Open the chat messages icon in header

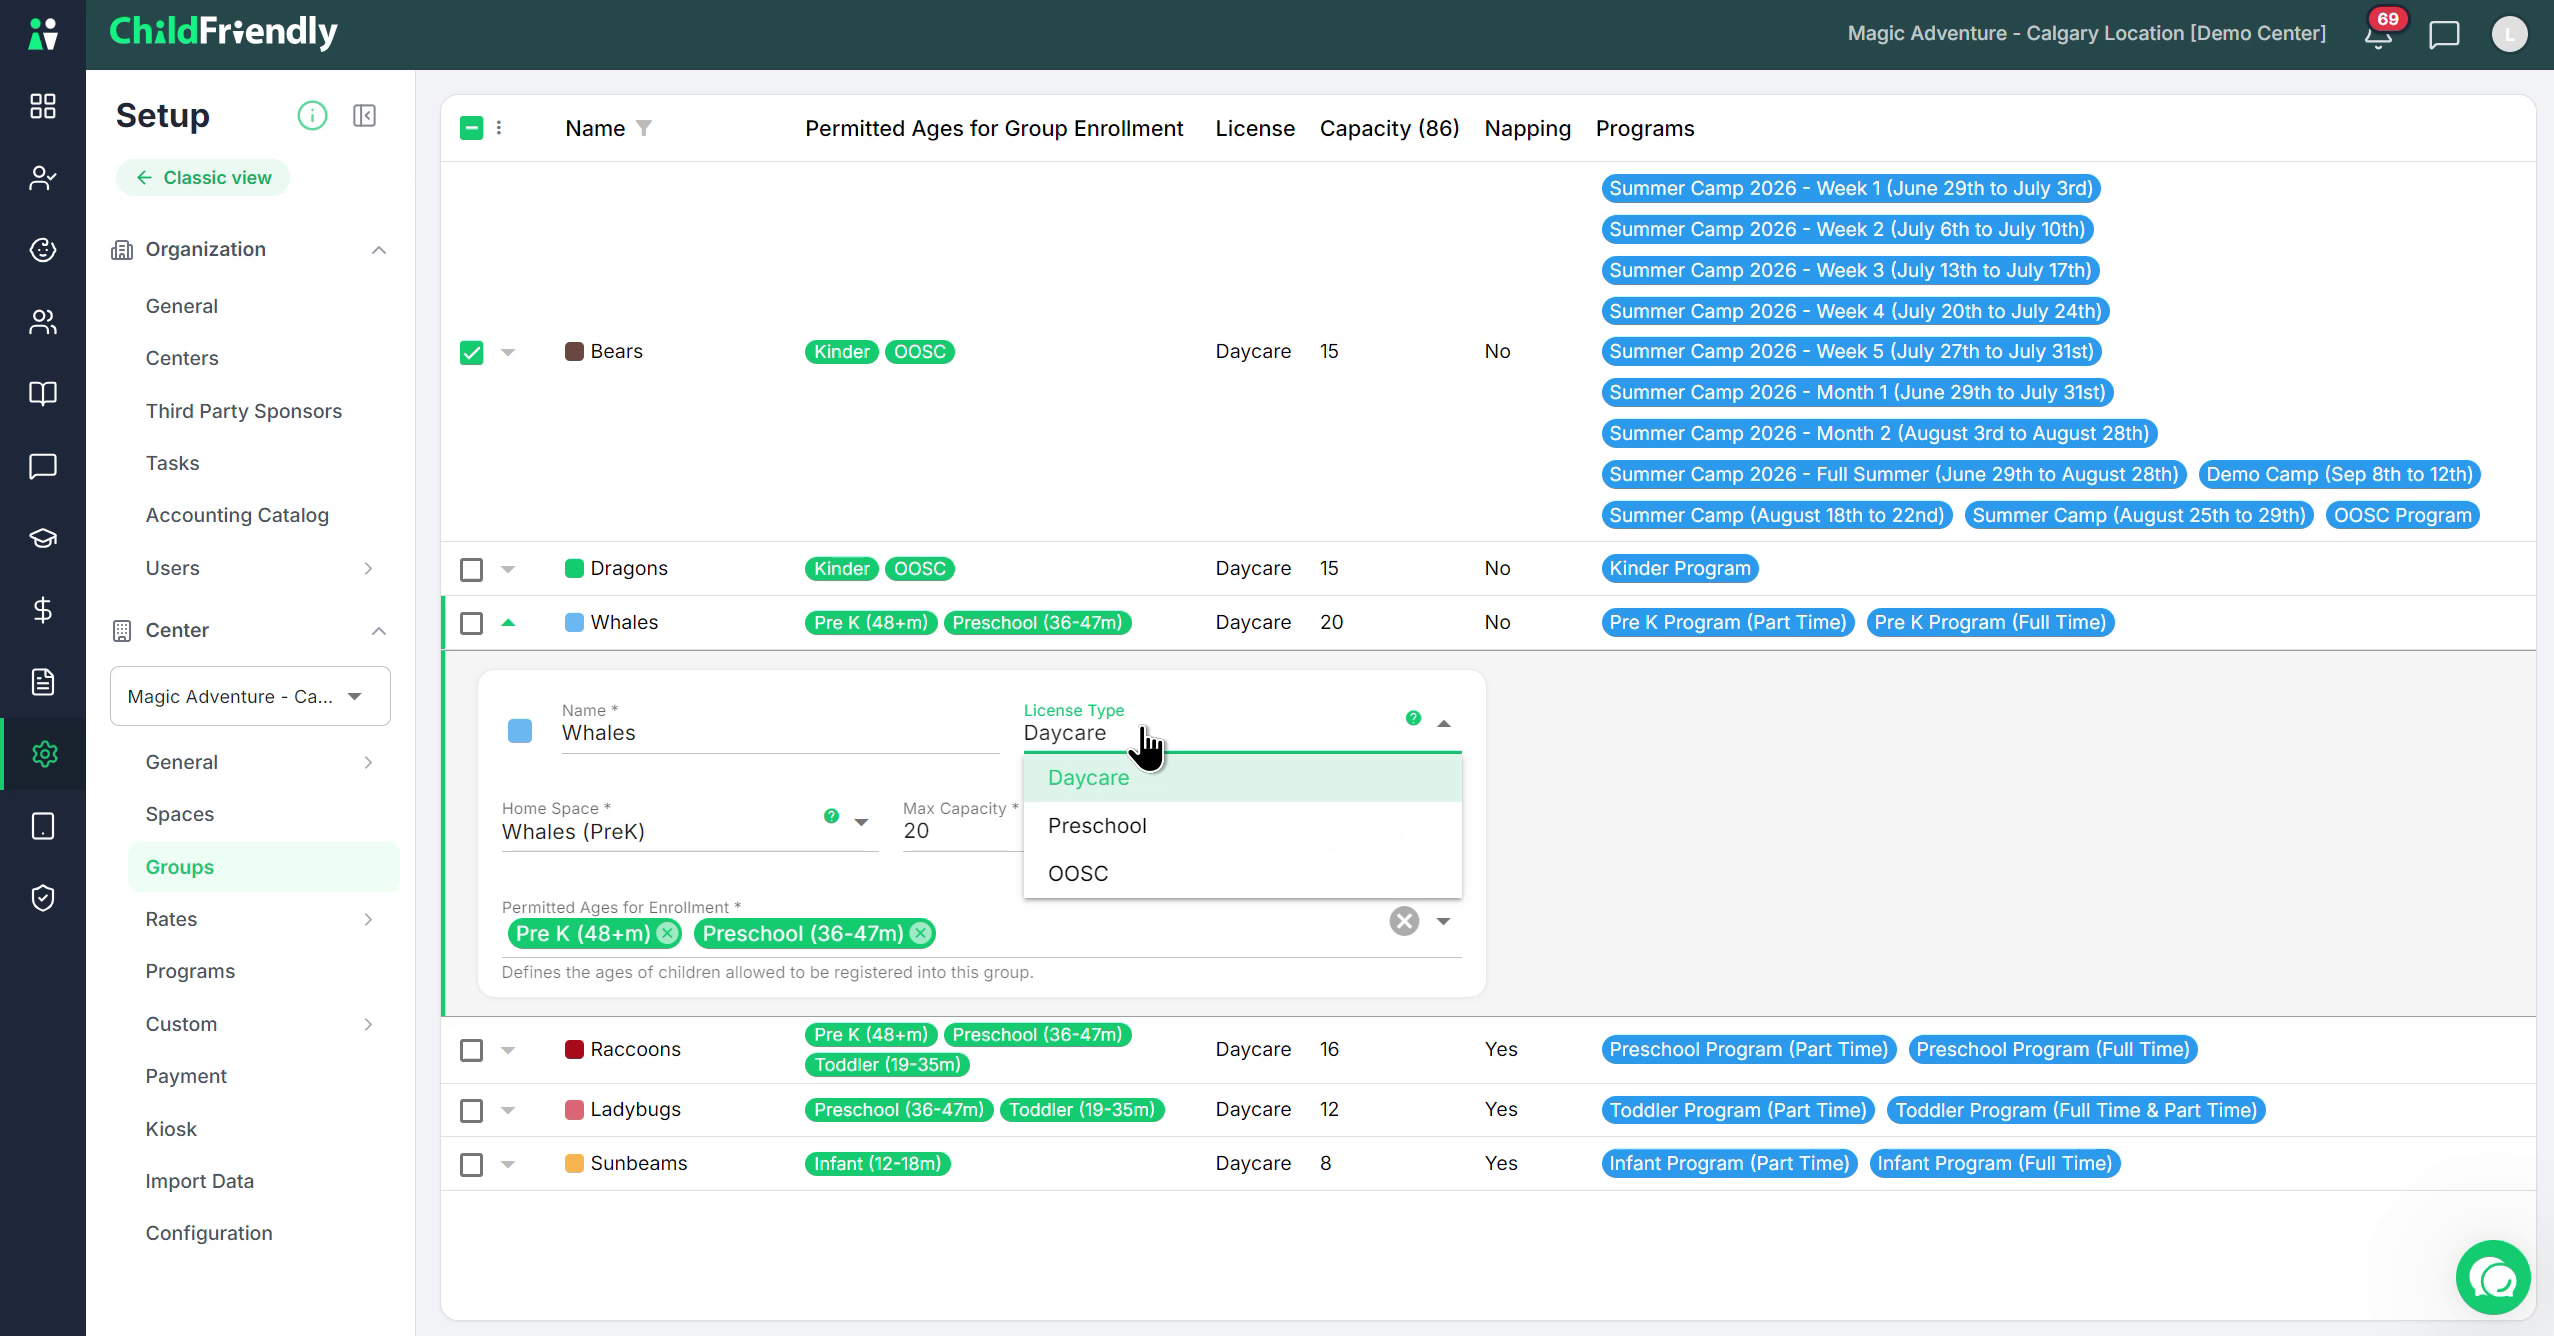tap(2444, 35)
